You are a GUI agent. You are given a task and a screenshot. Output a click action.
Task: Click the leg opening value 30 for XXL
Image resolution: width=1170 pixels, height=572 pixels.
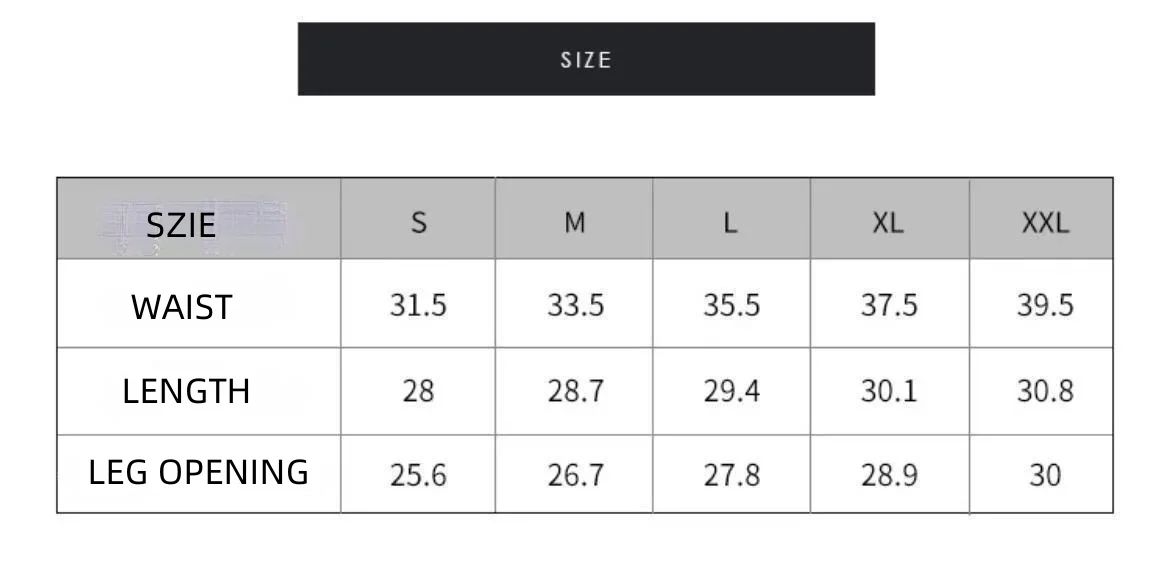1045,475
